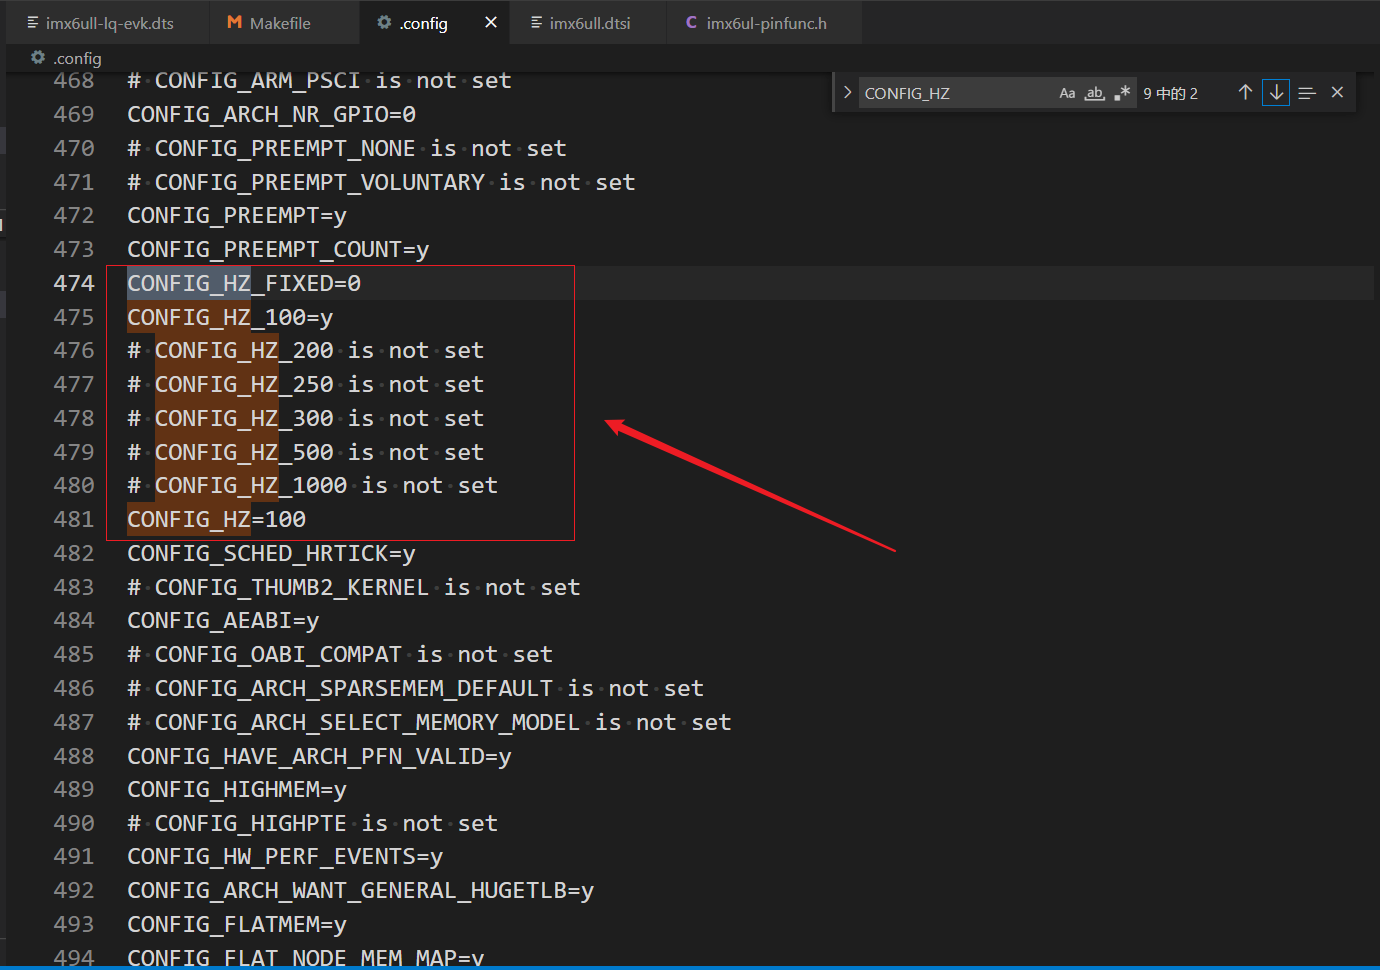Enable match case in the Find widget

coord(1067,92)
